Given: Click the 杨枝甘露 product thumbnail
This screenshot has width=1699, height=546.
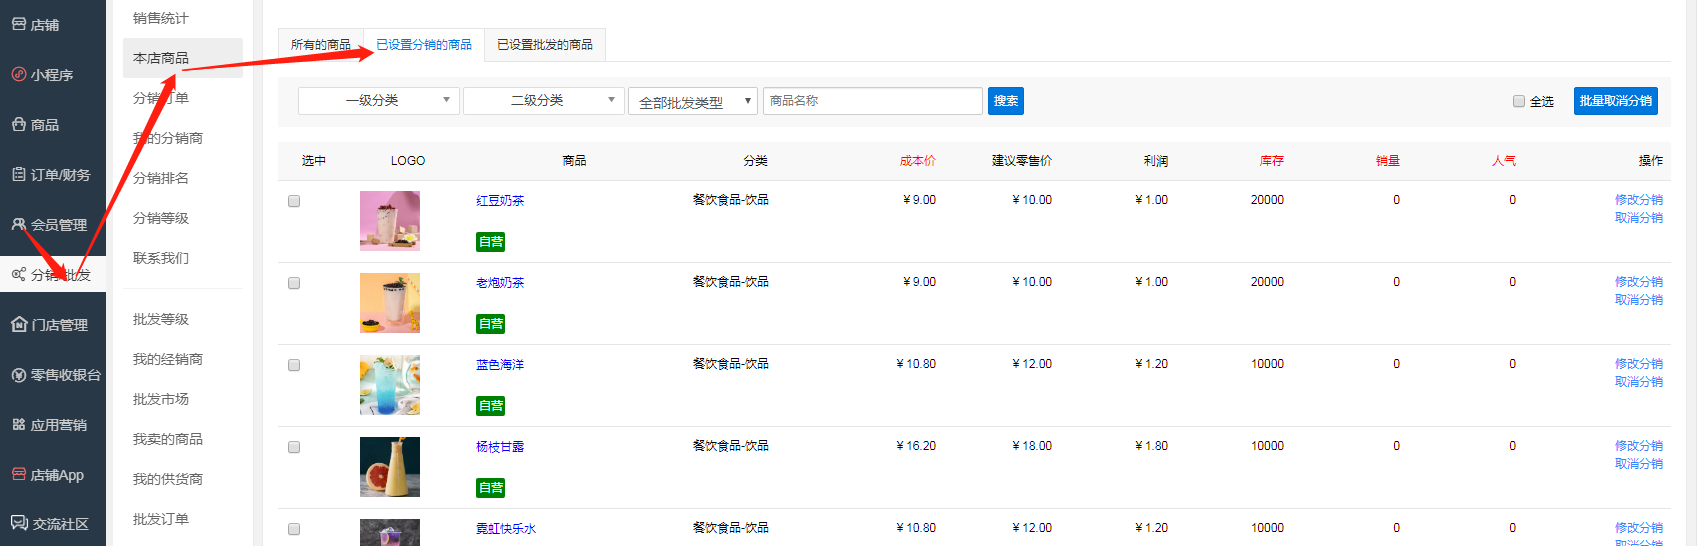Looking at the screenshot, I should 390,467.
